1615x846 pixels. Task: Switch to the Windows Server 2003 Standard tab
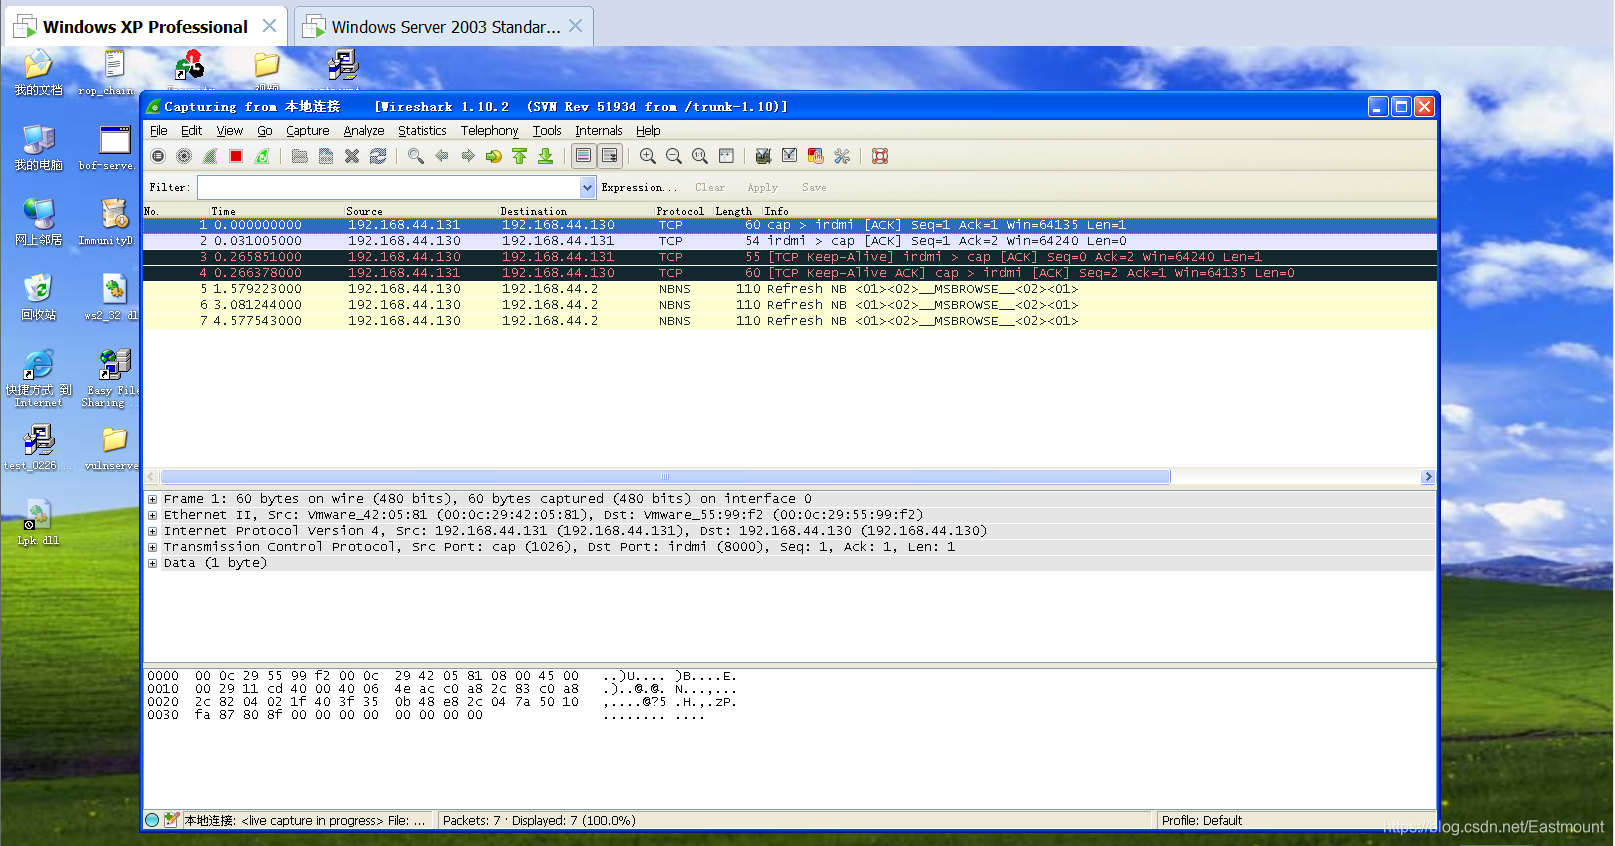tap(444, 26)
